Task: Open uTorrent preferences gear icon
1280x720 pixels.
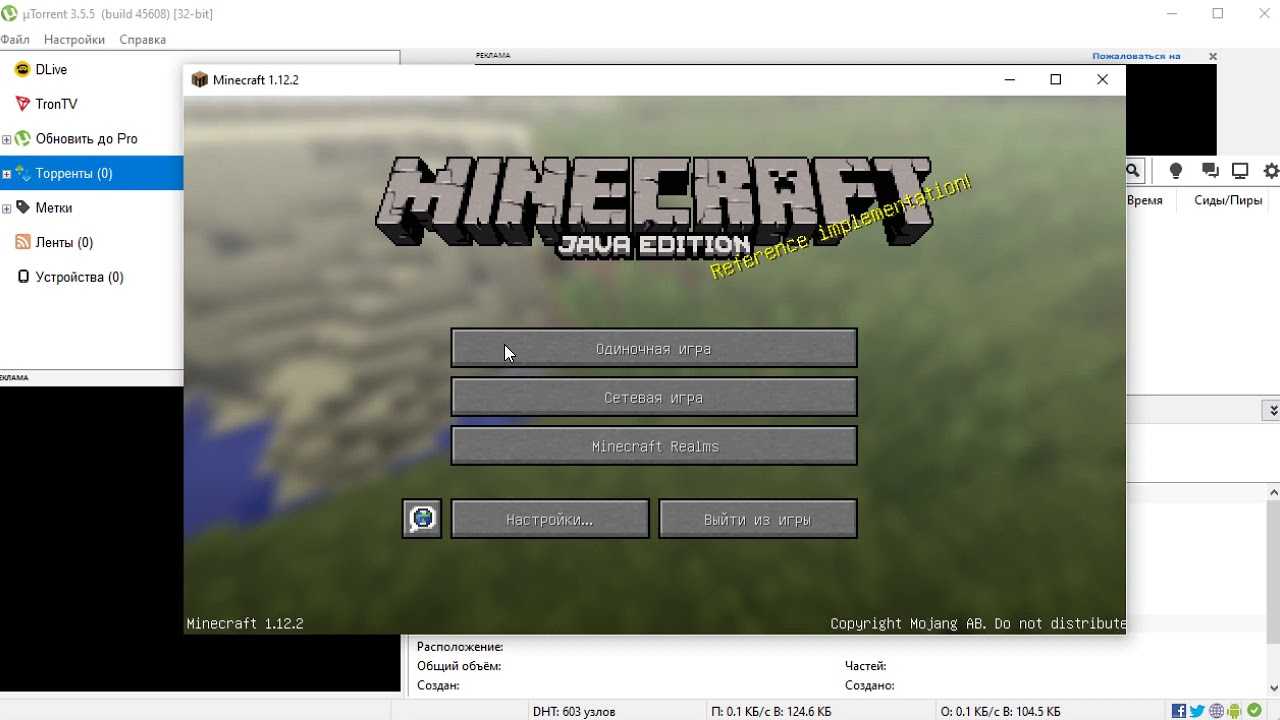Action: (1272, 171)
